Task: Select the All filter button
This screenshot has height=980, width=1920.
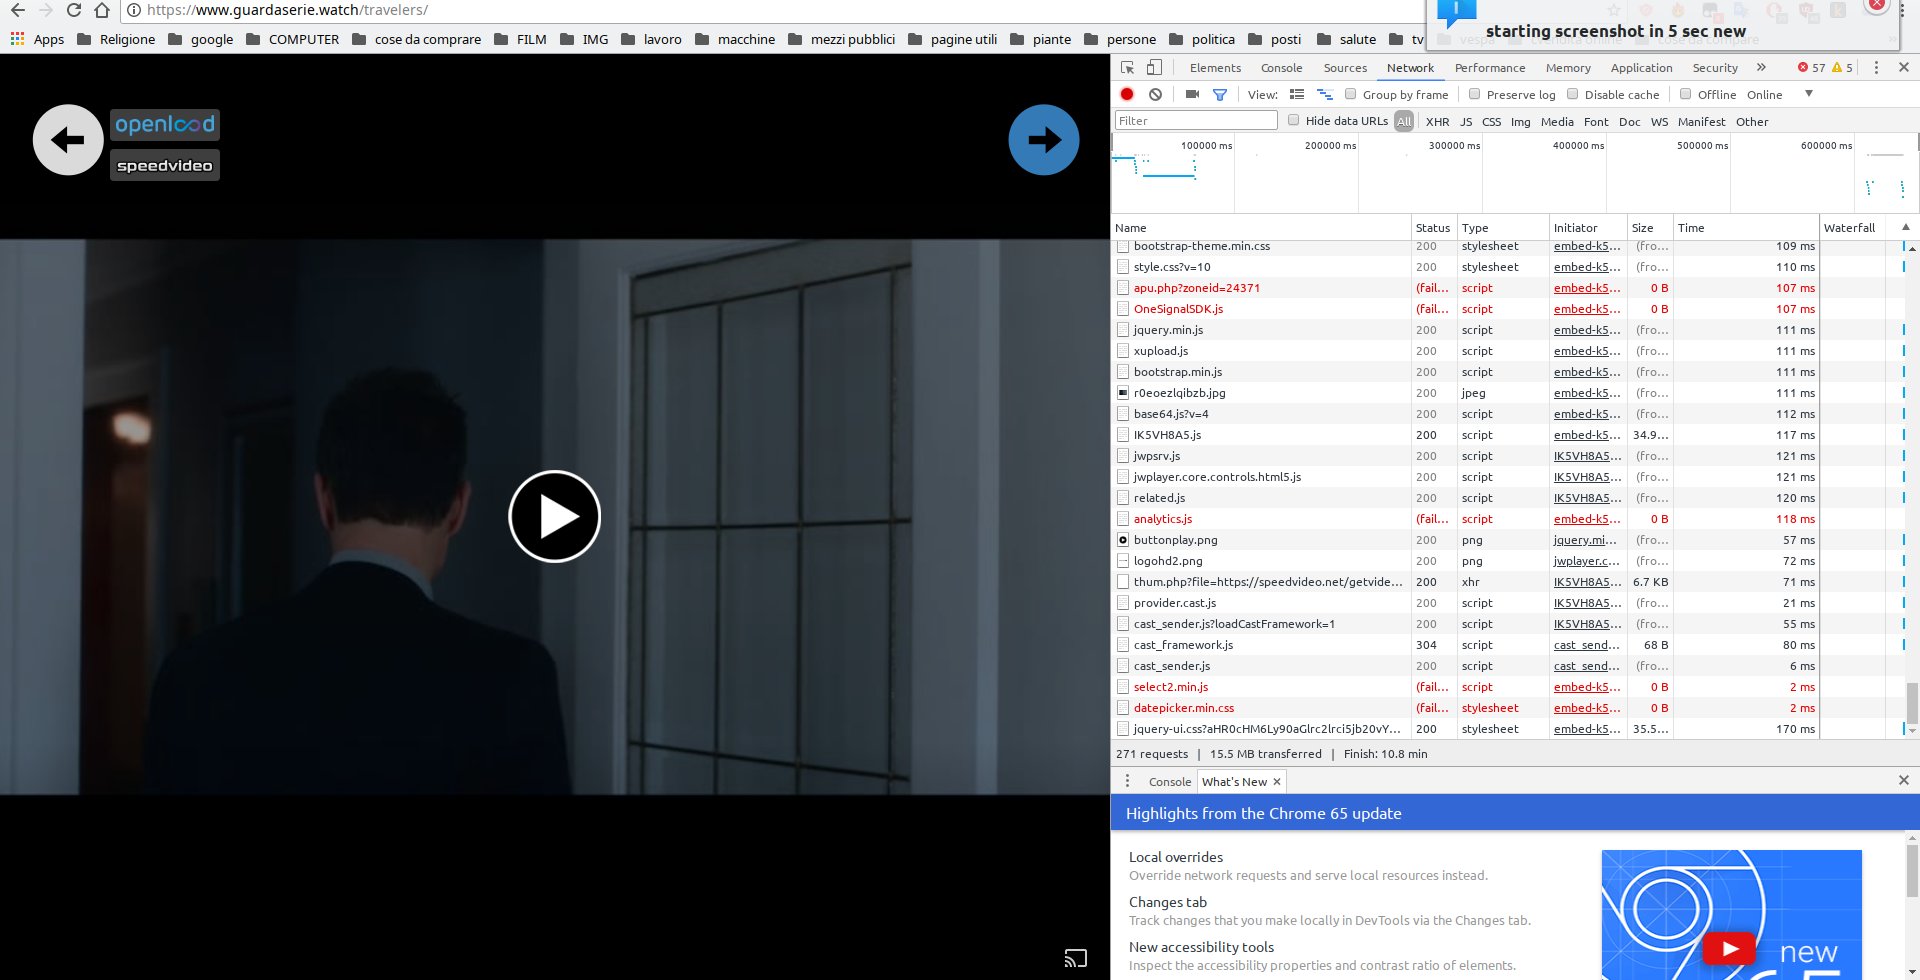Action: [1404, 121]
